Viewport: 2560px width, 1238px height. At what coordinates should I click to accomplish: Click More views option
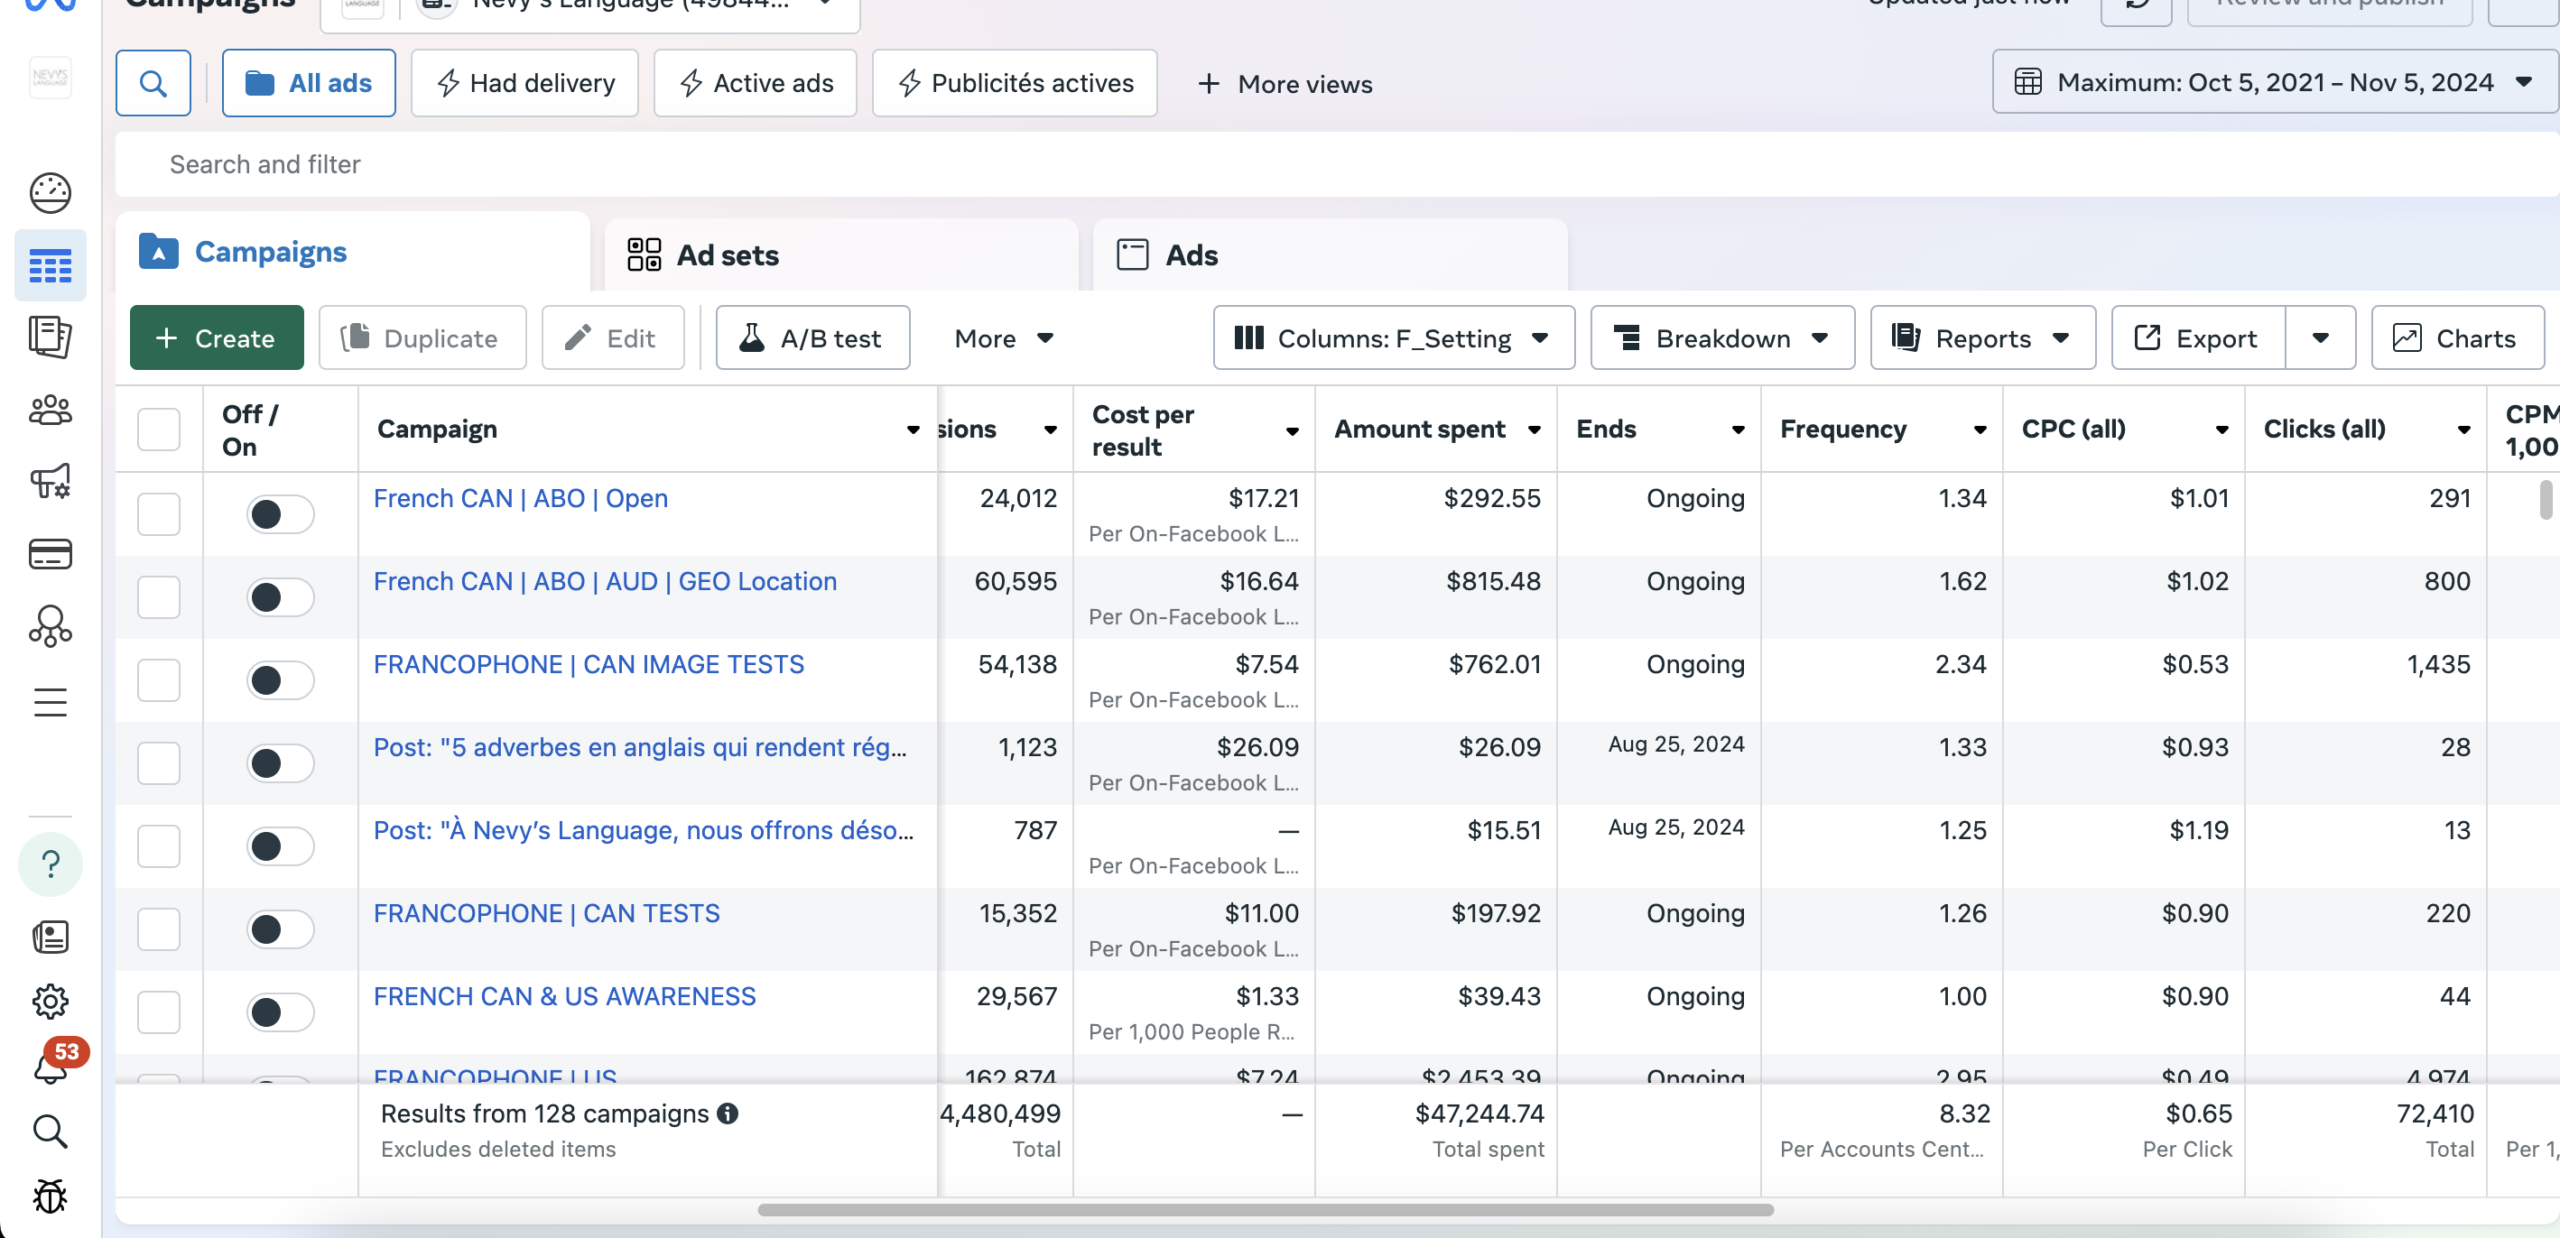(x=1285, y=84)
